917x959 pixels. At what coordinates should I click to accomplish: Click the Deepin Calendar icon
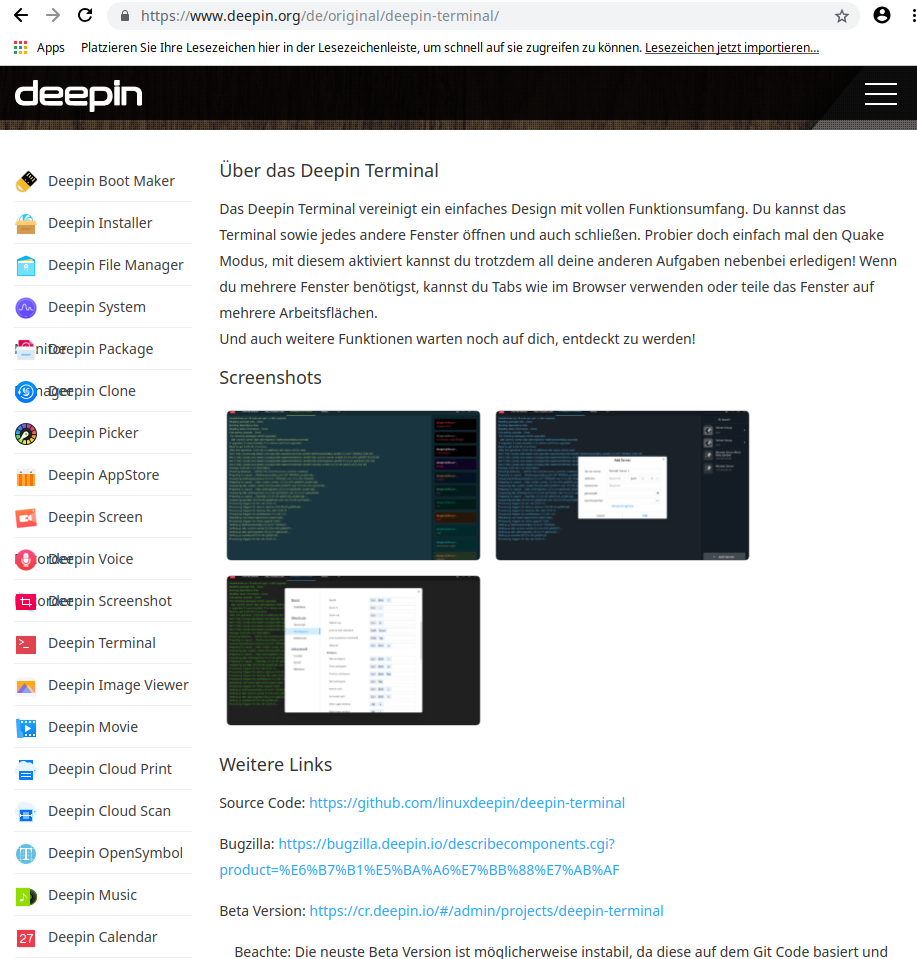pyautogui.click(x=26, y=937)
